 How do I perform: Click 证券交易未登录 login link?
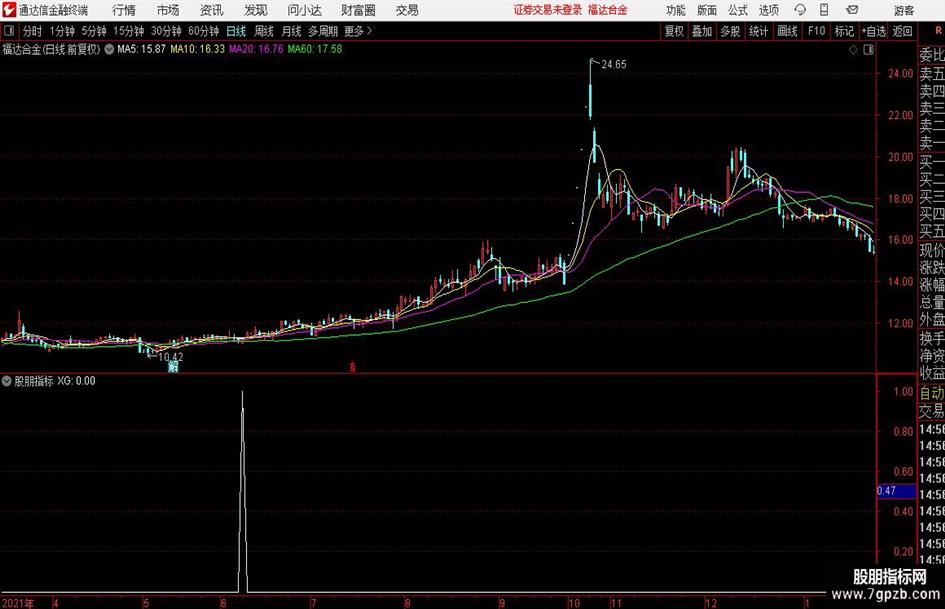tap(548, 10)
